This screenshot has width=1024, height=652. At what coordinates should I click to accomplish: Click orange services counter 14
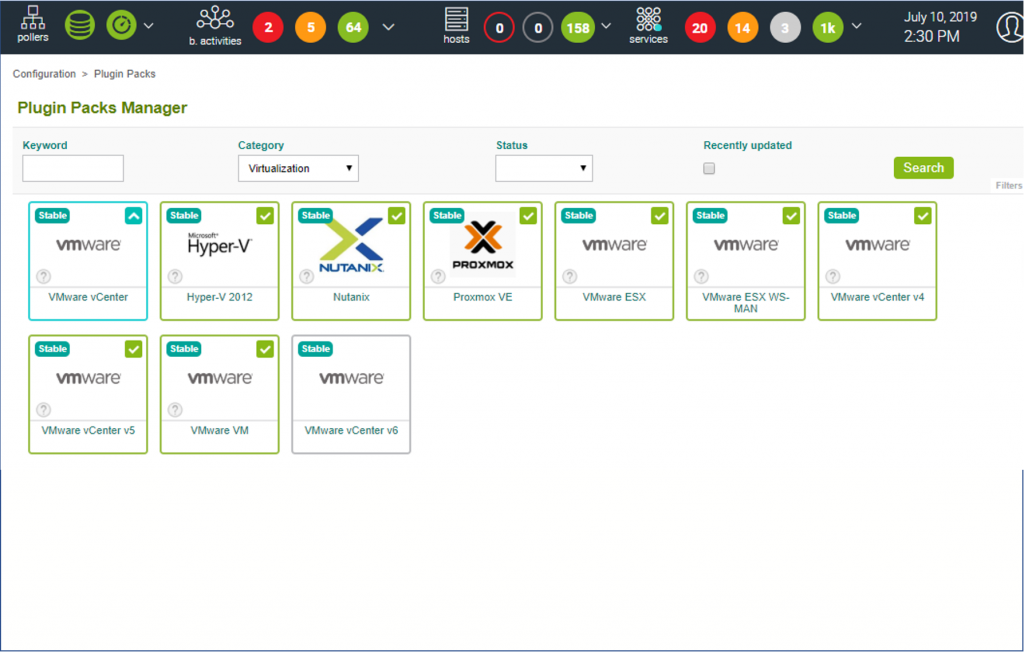743,28
